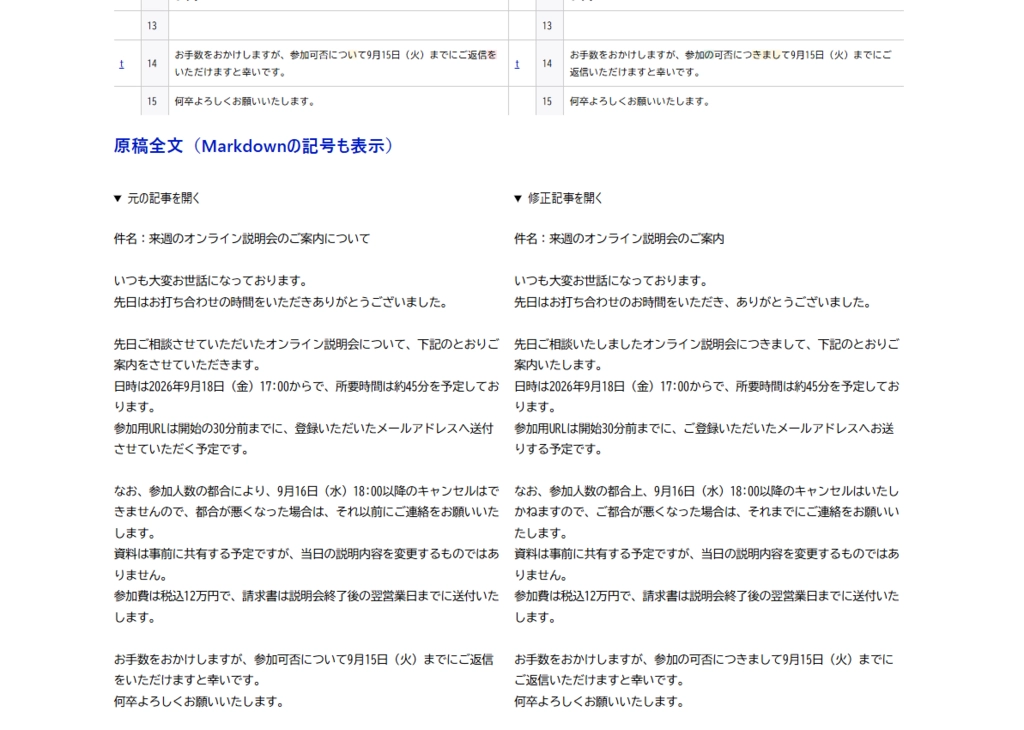1024x730 pixels.
Task: Click 何卒よろしくお願いいたします in revised diff row 15
Action: (x=640, y=102)
